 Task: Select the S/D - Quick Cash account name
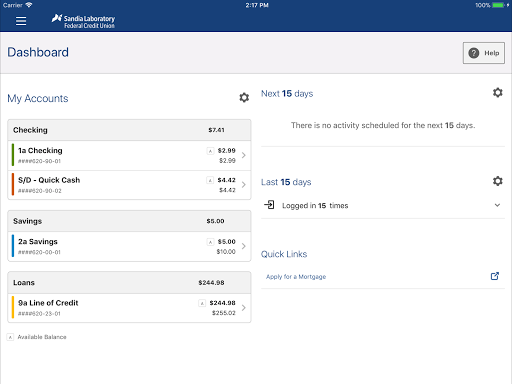click(49, 180)
